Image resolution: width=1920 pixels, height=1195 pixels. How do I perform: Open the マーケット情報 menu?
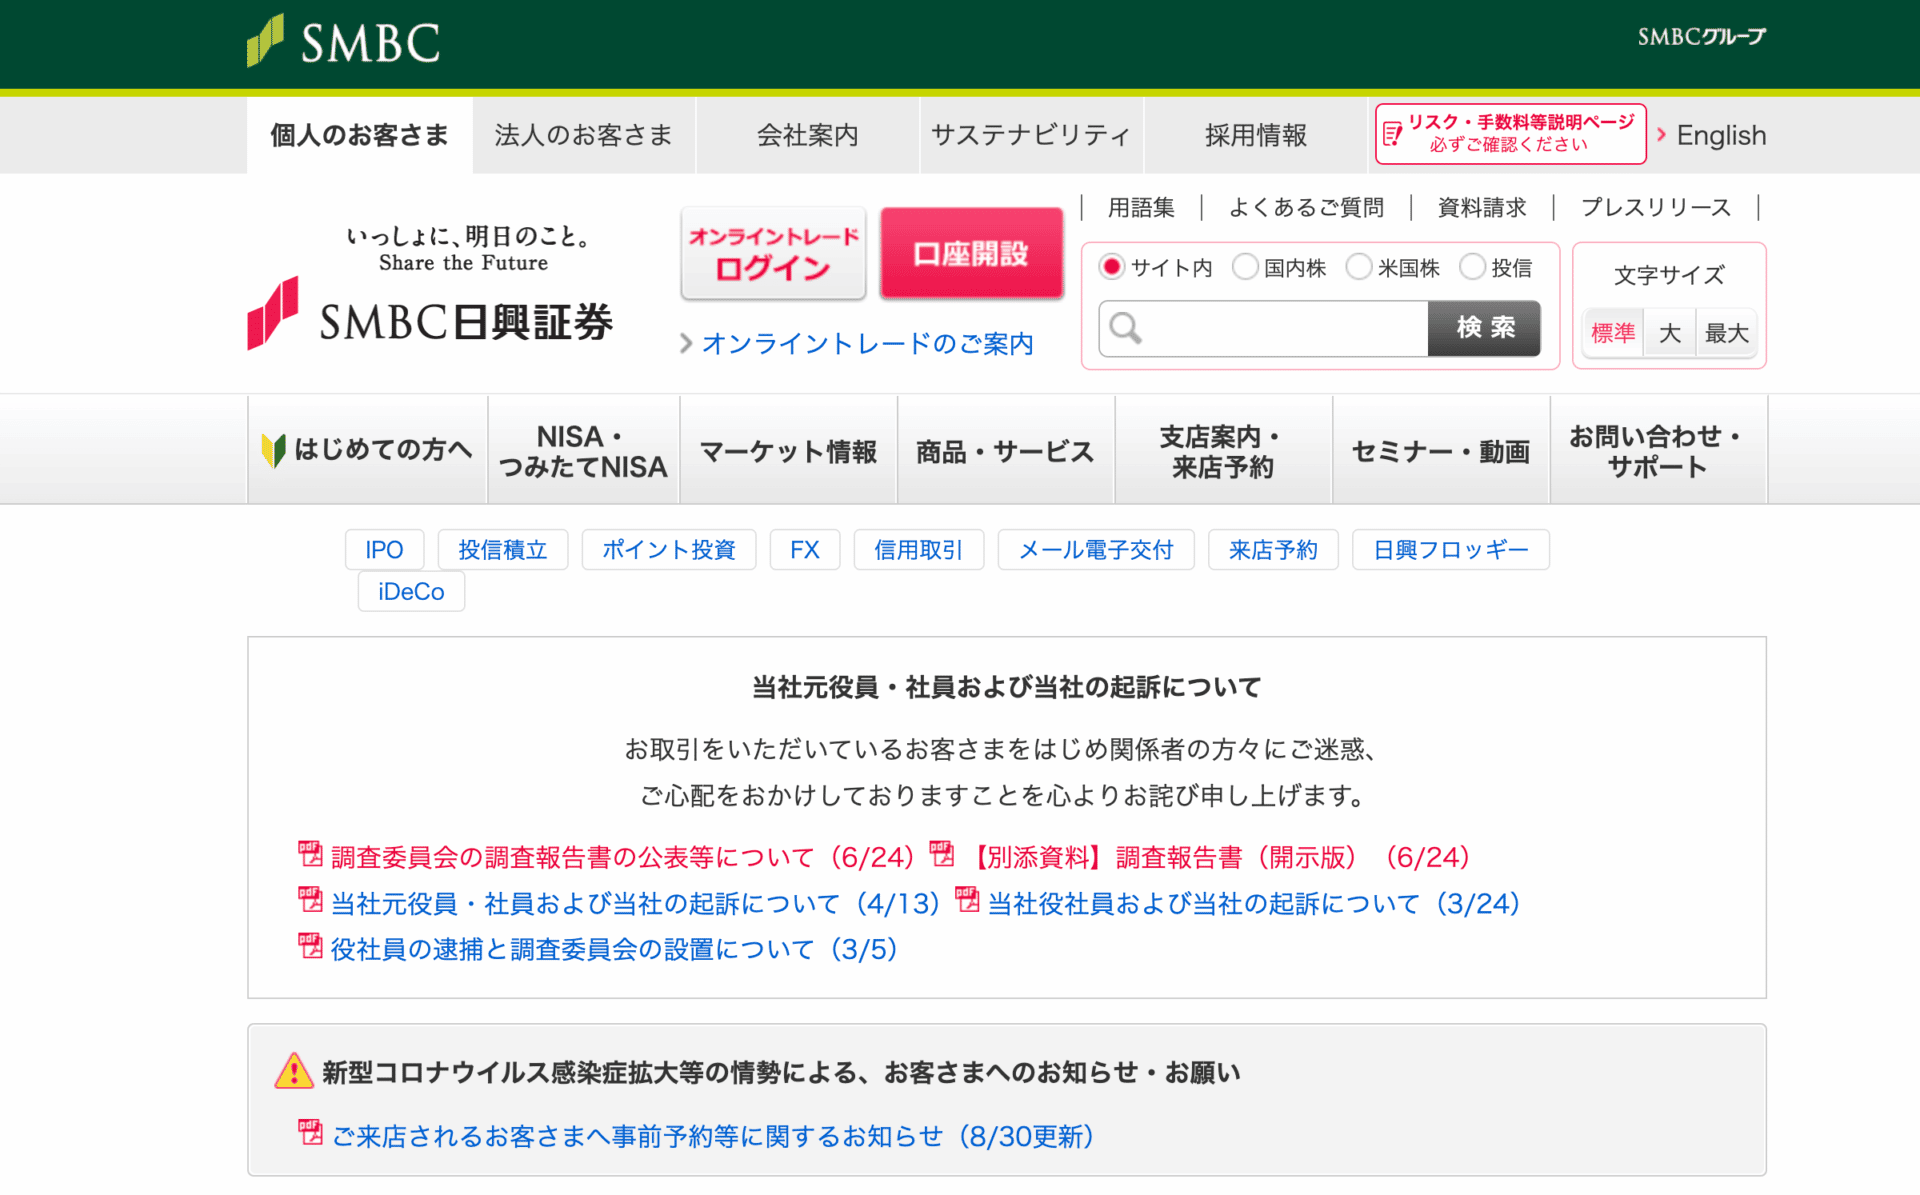[788, 450]
